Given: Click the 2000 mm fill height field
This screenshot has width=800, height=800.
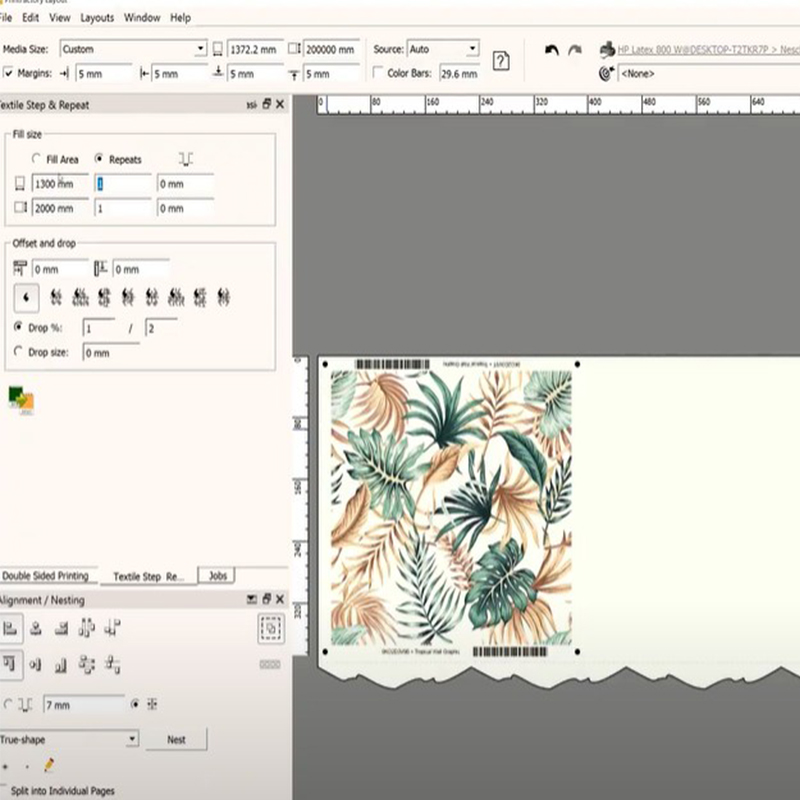Looking at the screenshot, I should click(x=60, y=208).
